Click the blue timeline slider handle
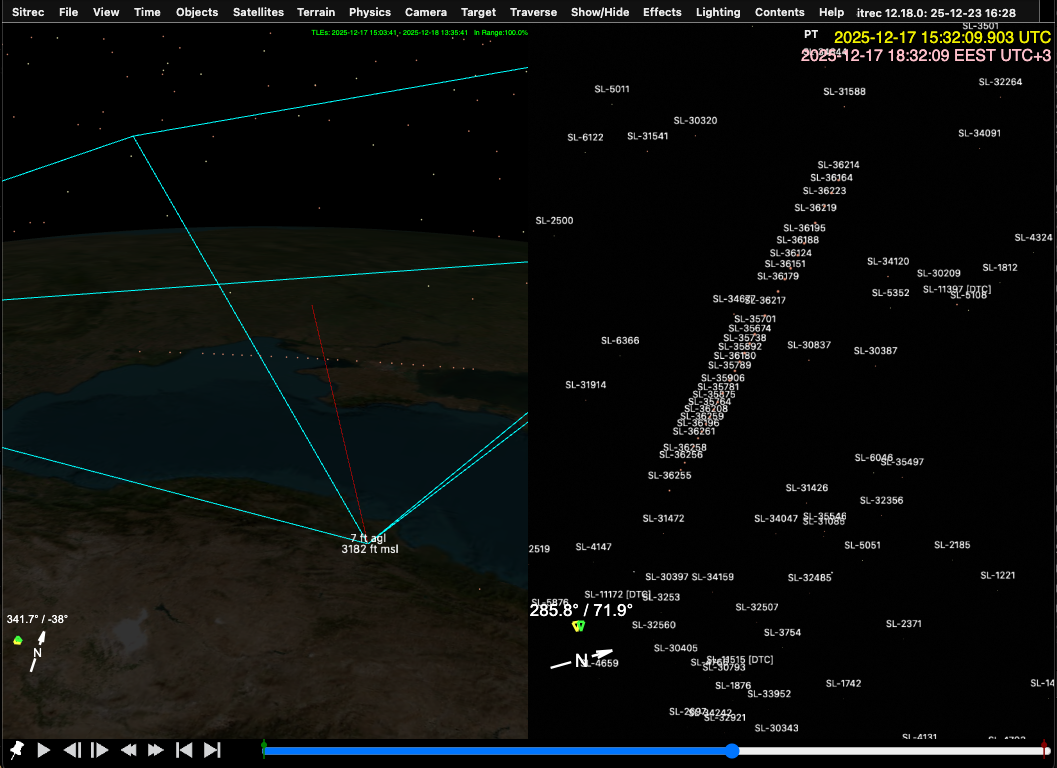Image resolution: width=1057 pixels, height=768 pixels. [732, 750]
